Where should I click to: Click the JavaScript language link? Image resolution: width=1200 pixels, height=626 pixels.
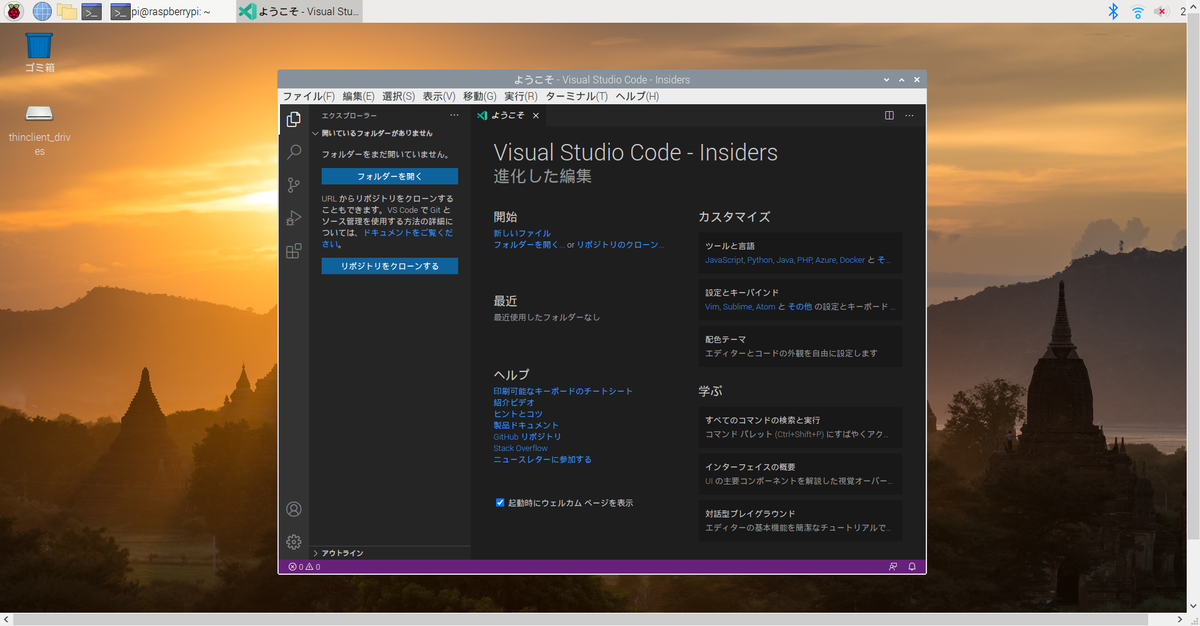[724, 260]
